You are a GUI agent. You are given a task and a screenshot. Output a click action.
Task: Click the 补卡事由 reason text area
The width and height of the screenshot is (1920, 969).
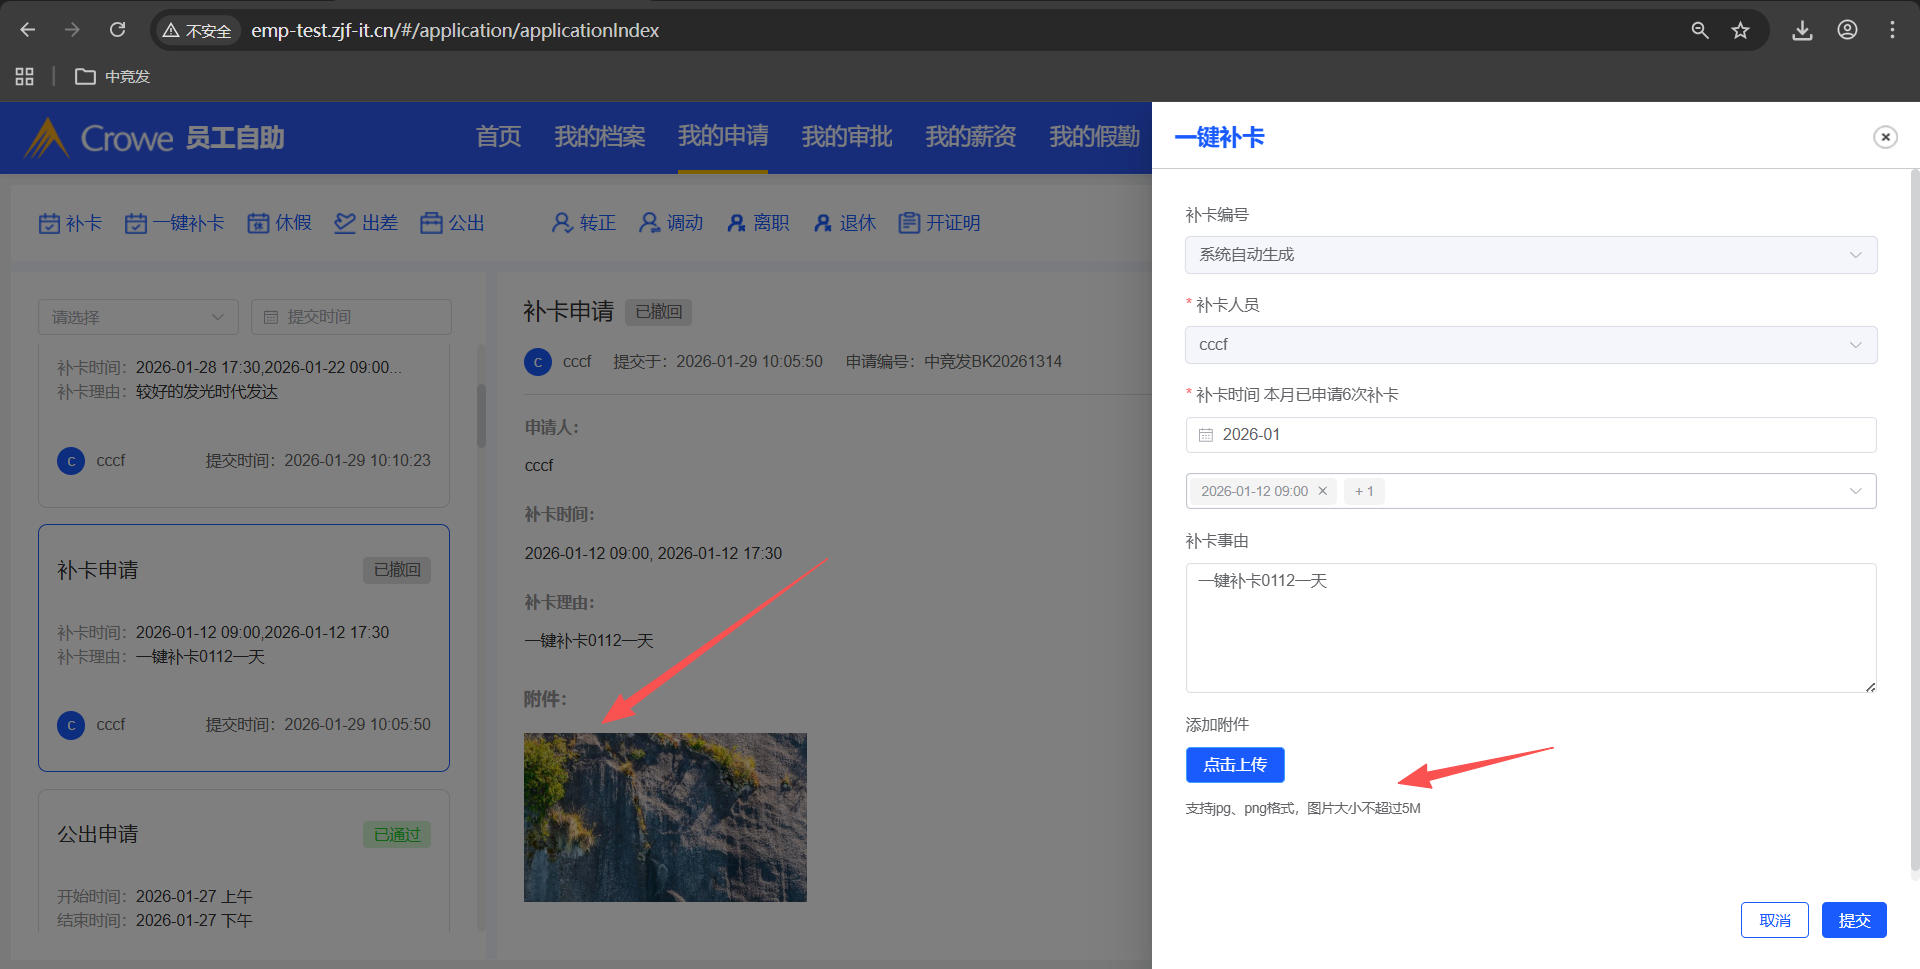[x=1530, y=628]
